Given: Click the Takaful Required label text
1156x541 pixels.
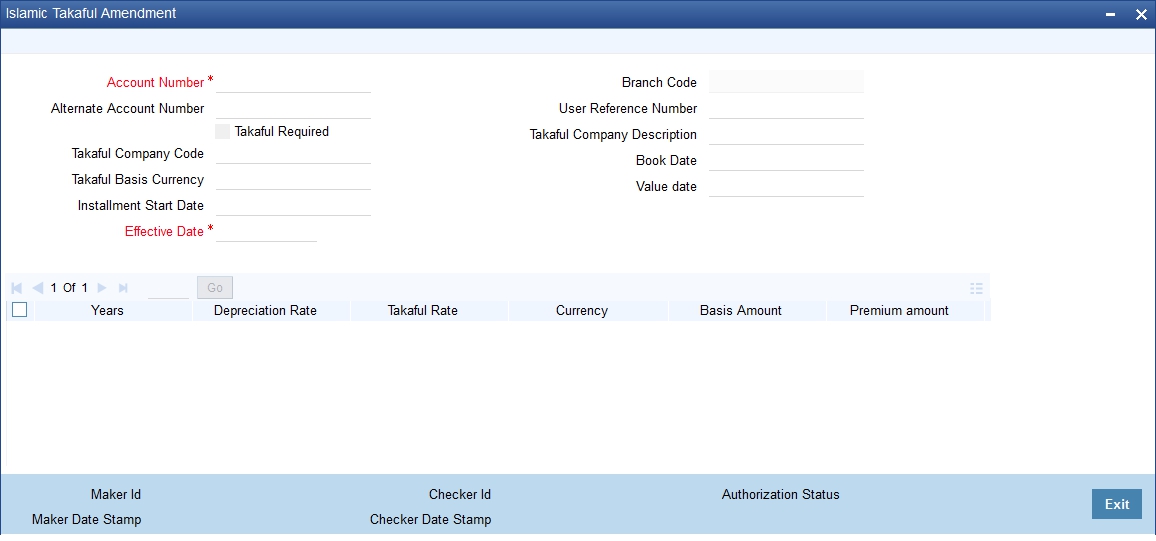Looking at the screenshot, I should 282,132.
